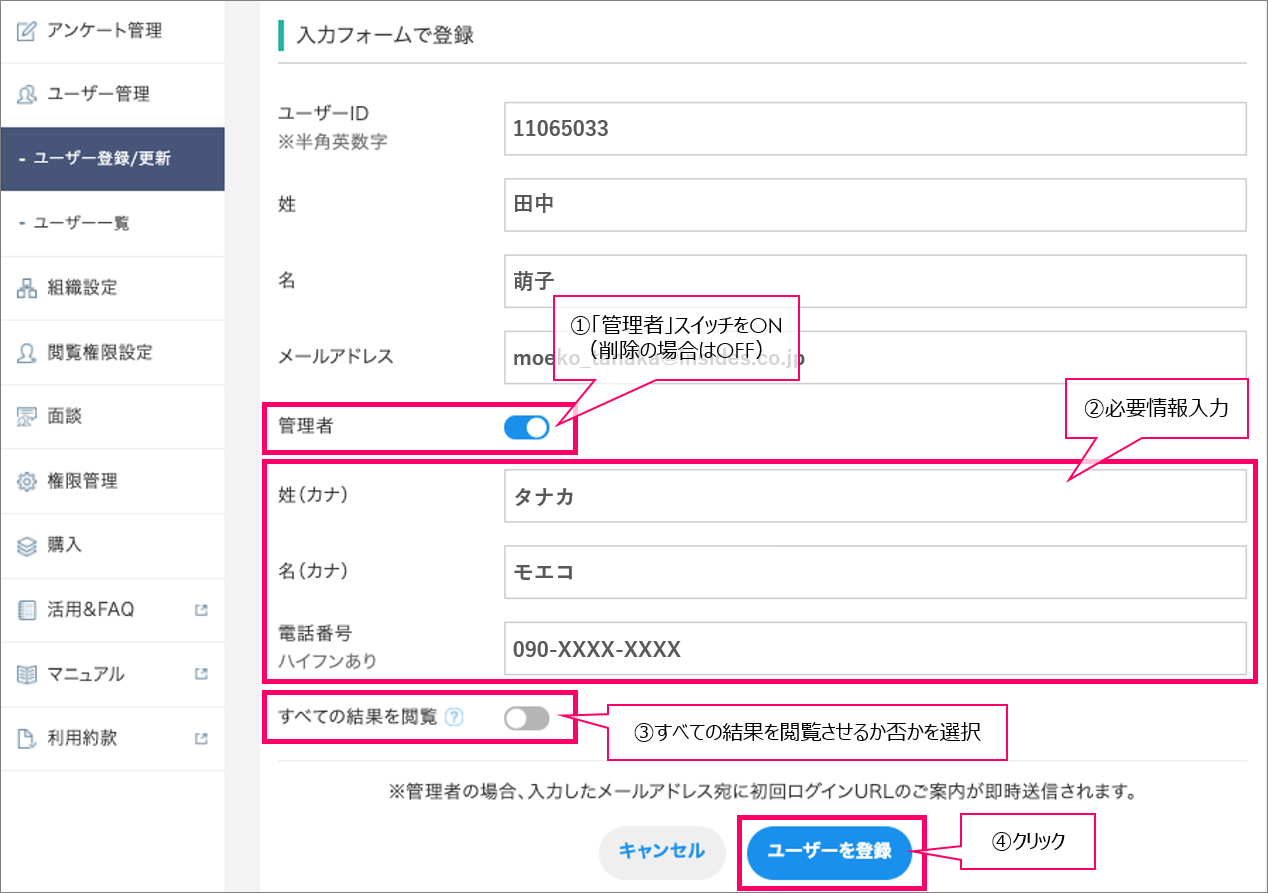1268x893 pixels.
Task: Click the ユーザーID input field
Action: [875, 128]
